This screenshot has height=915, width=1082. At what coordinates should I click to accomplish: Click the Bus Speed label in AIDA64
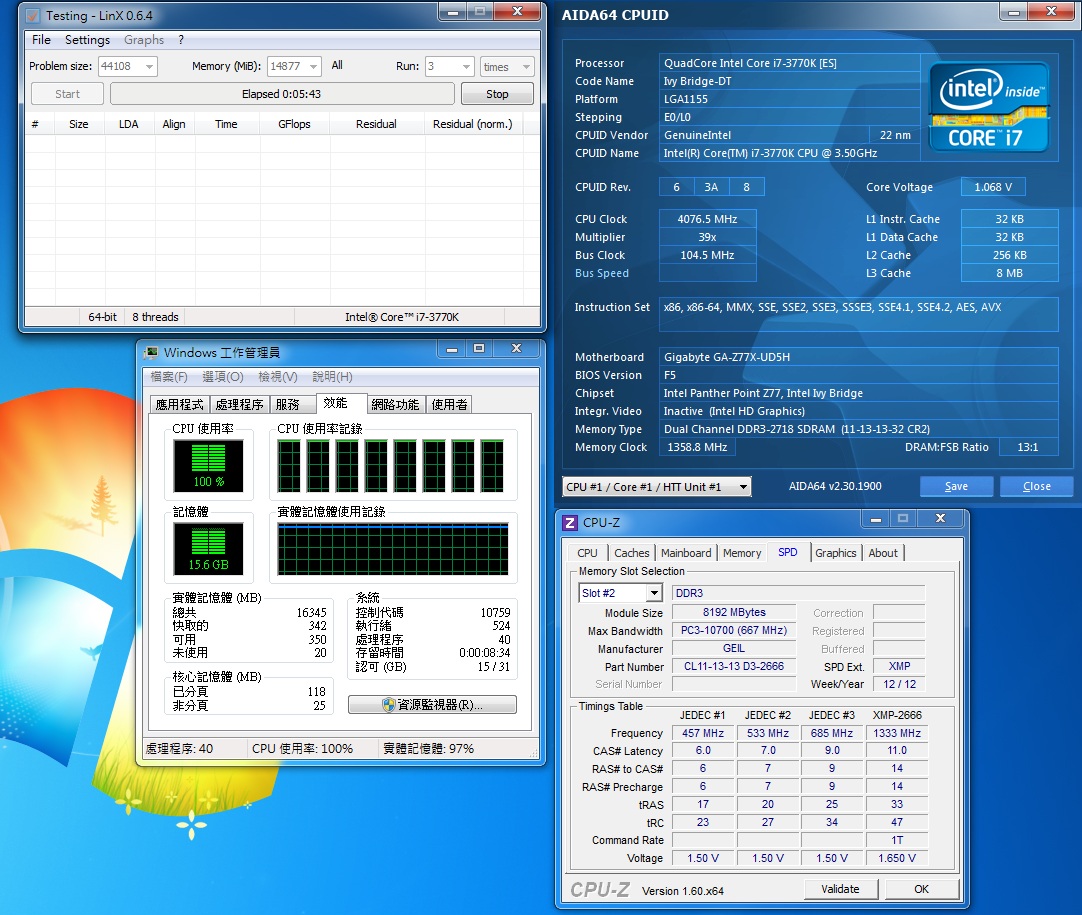602,273
